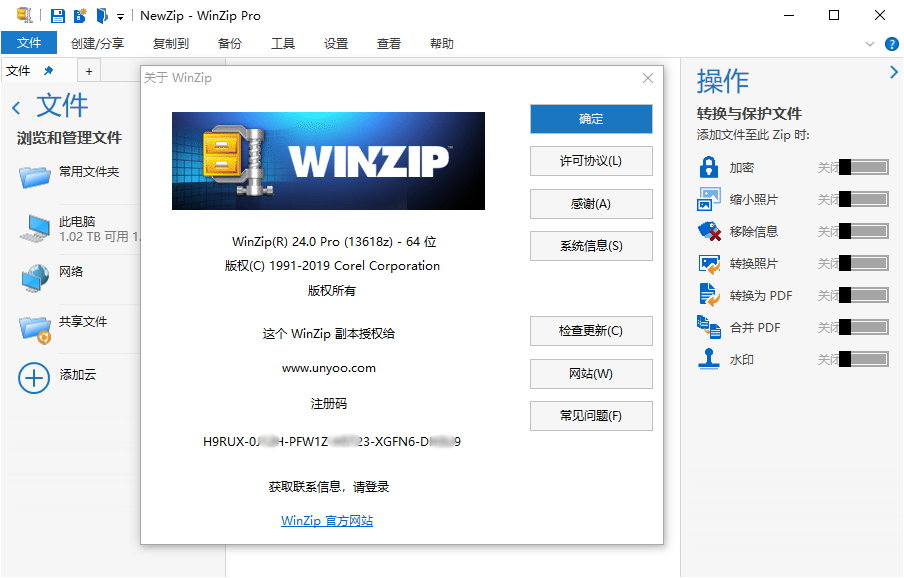Viewport: 904px width, 578px height.
Task: Click the 转换为 PDF document icon
Action: 709,295
